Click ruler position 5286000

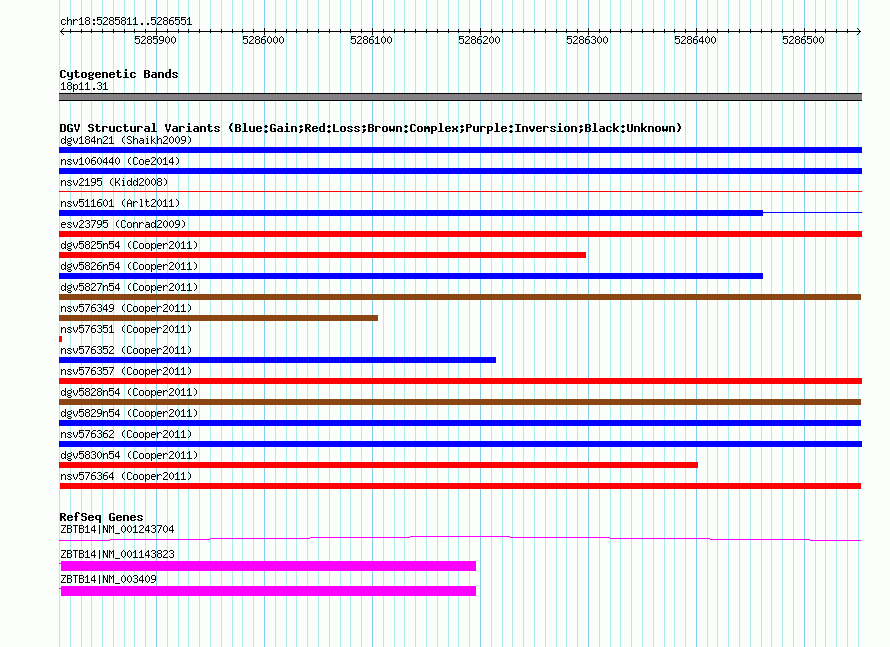click(x=263, y=40)
